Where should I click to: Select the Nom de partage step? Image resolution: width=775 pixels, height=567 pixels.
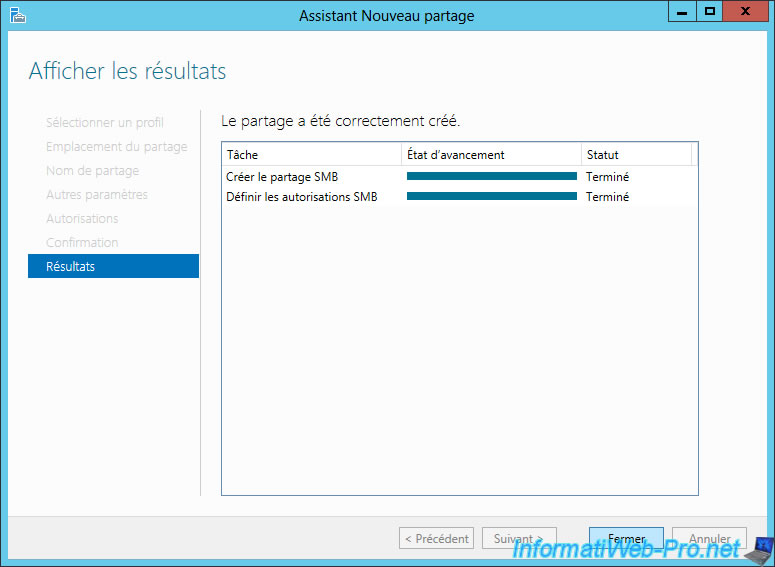click(92, 171)
